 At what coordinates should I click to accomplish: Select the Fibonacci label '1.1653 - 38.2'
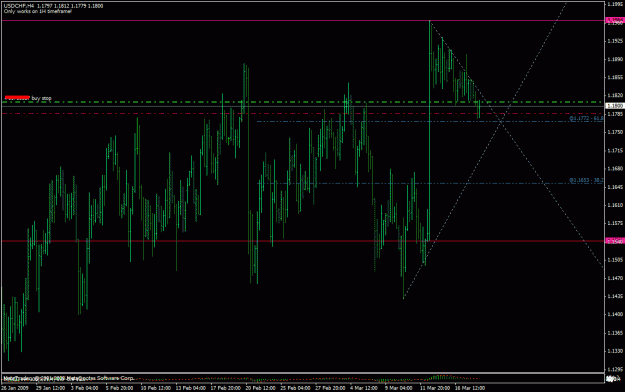click(586, 181)
